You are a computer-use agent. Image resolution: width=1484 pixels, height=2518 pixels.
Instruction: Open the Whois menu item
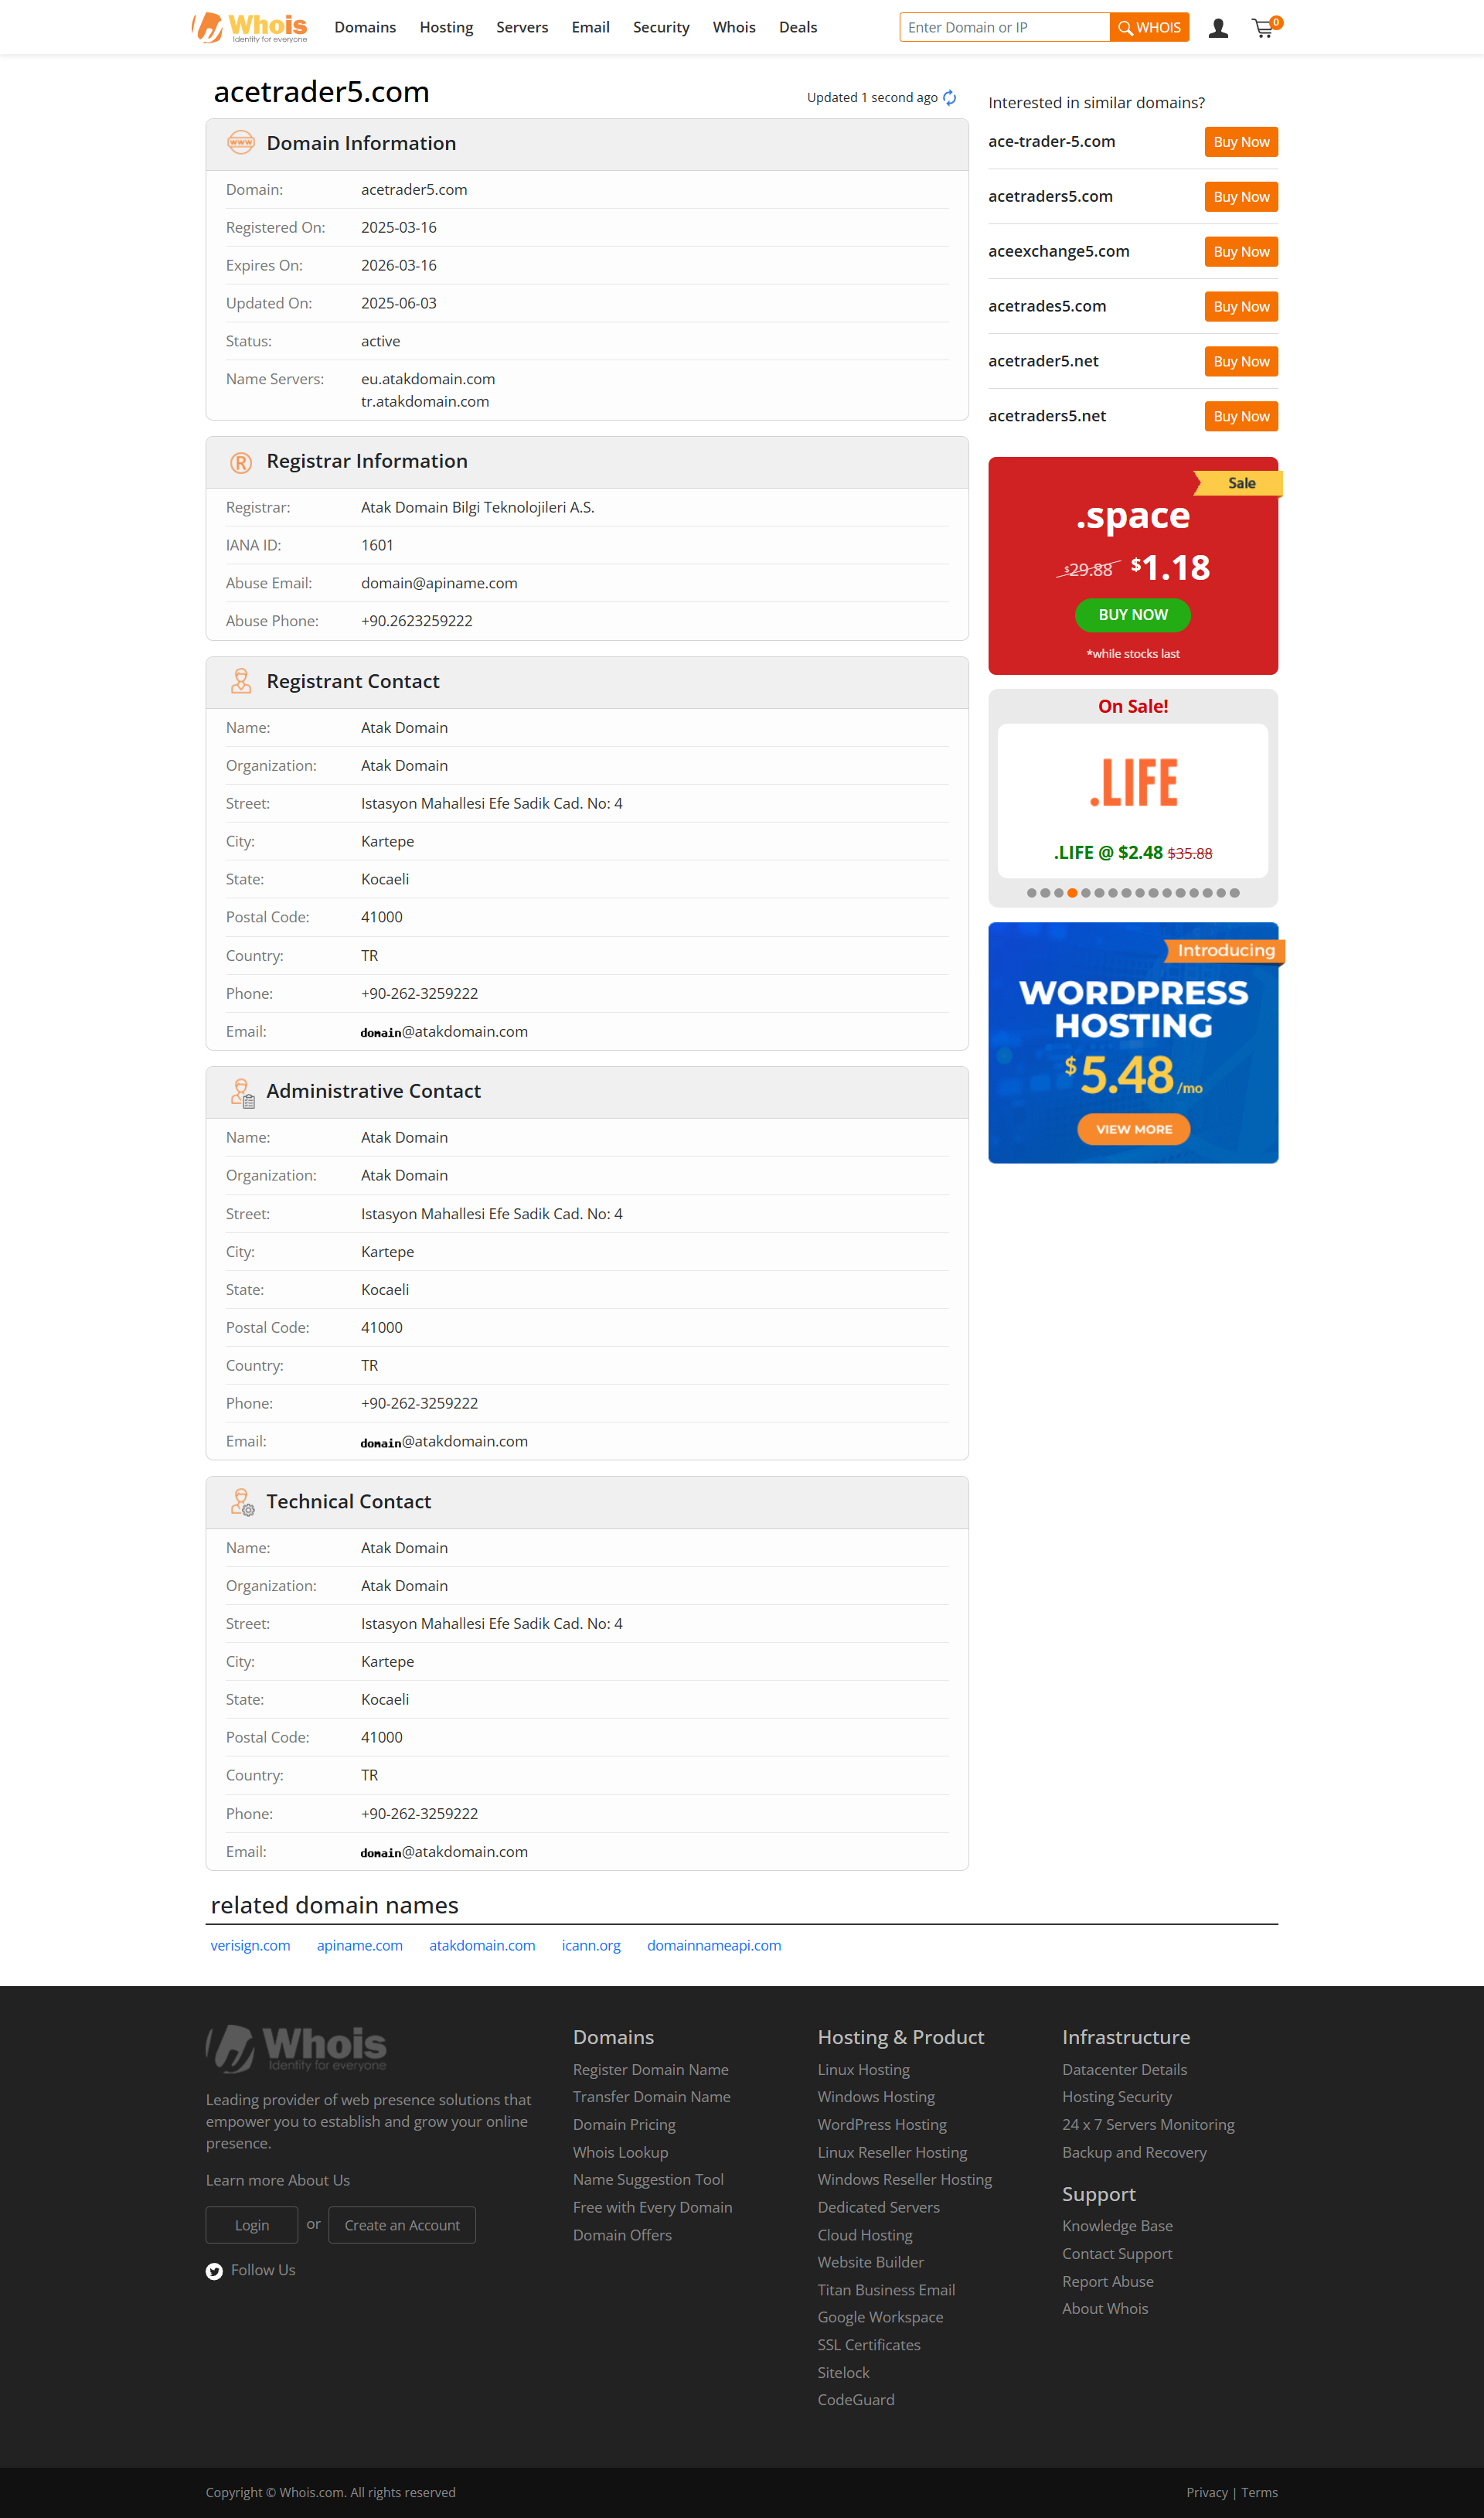(734, 27)
